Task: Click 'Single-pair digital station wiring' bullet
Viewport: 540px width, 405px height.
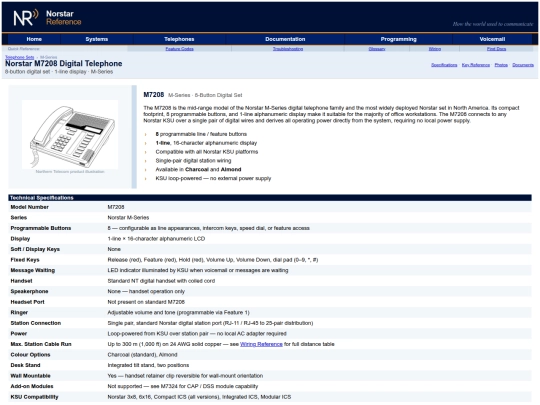Action: tap(193, 160)
